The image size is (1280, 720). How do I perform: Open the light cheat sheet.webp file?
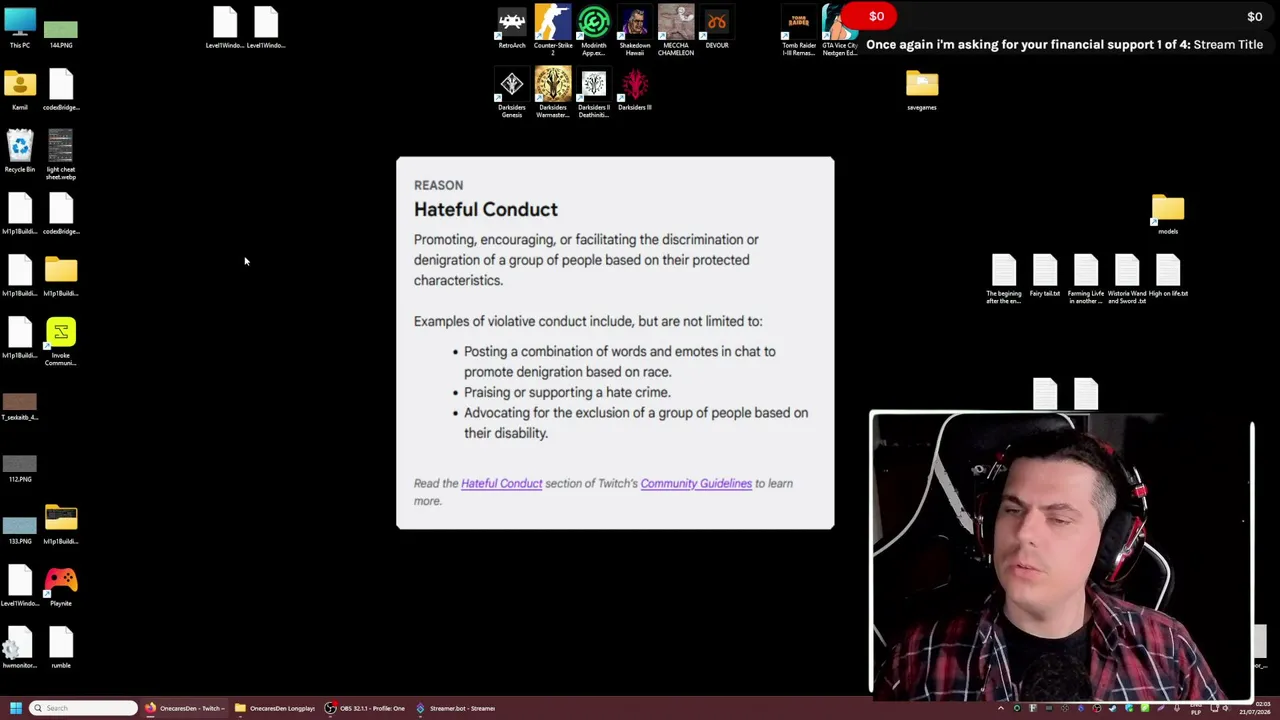coord(61,155)
